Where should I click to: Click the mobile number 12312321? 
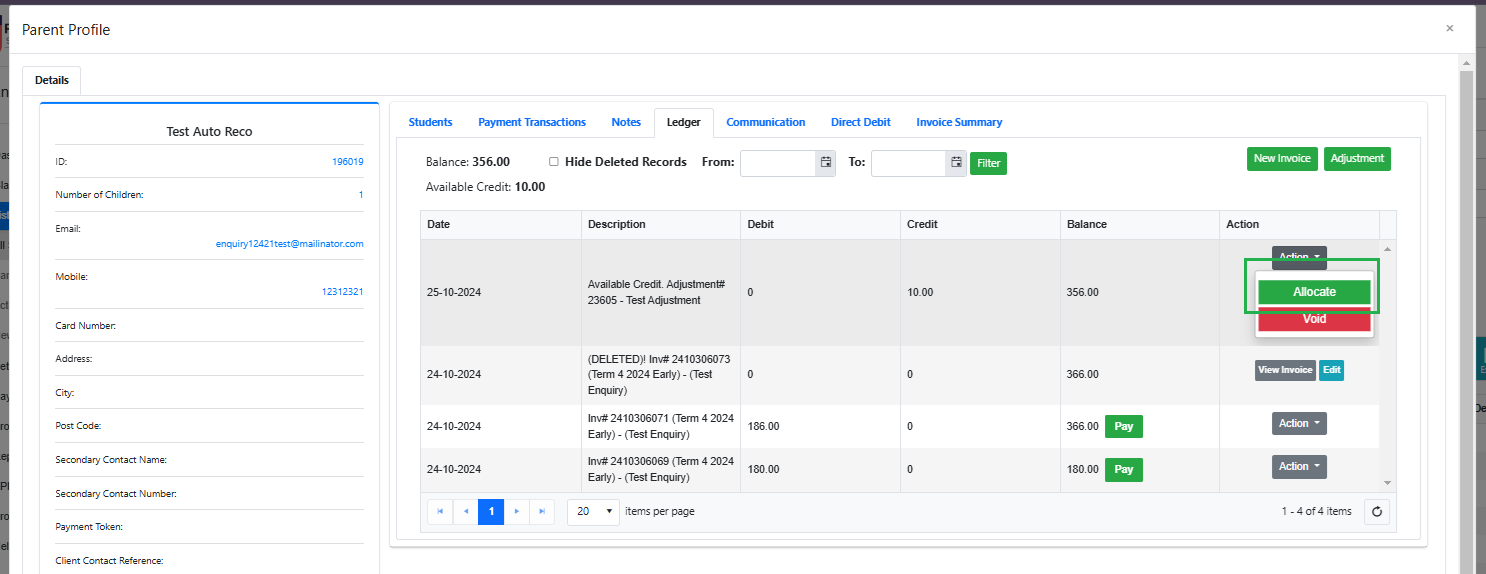pos(342,292)
